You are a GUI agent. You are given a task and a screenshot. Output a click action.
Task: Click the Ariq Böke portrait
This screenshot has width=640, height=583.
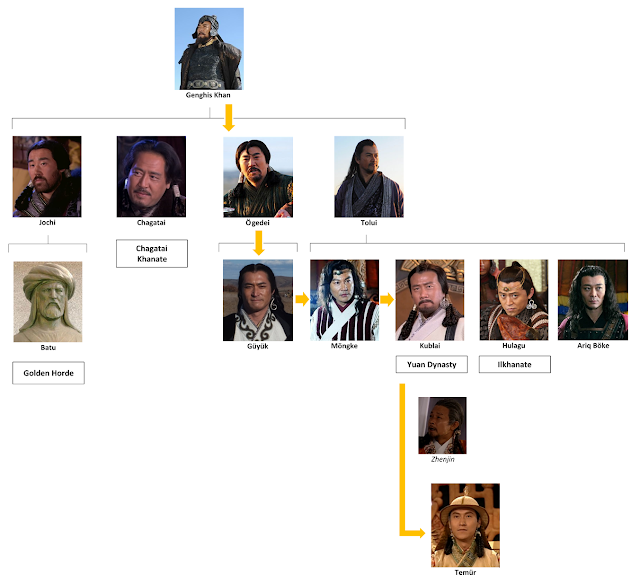[593, 300]
